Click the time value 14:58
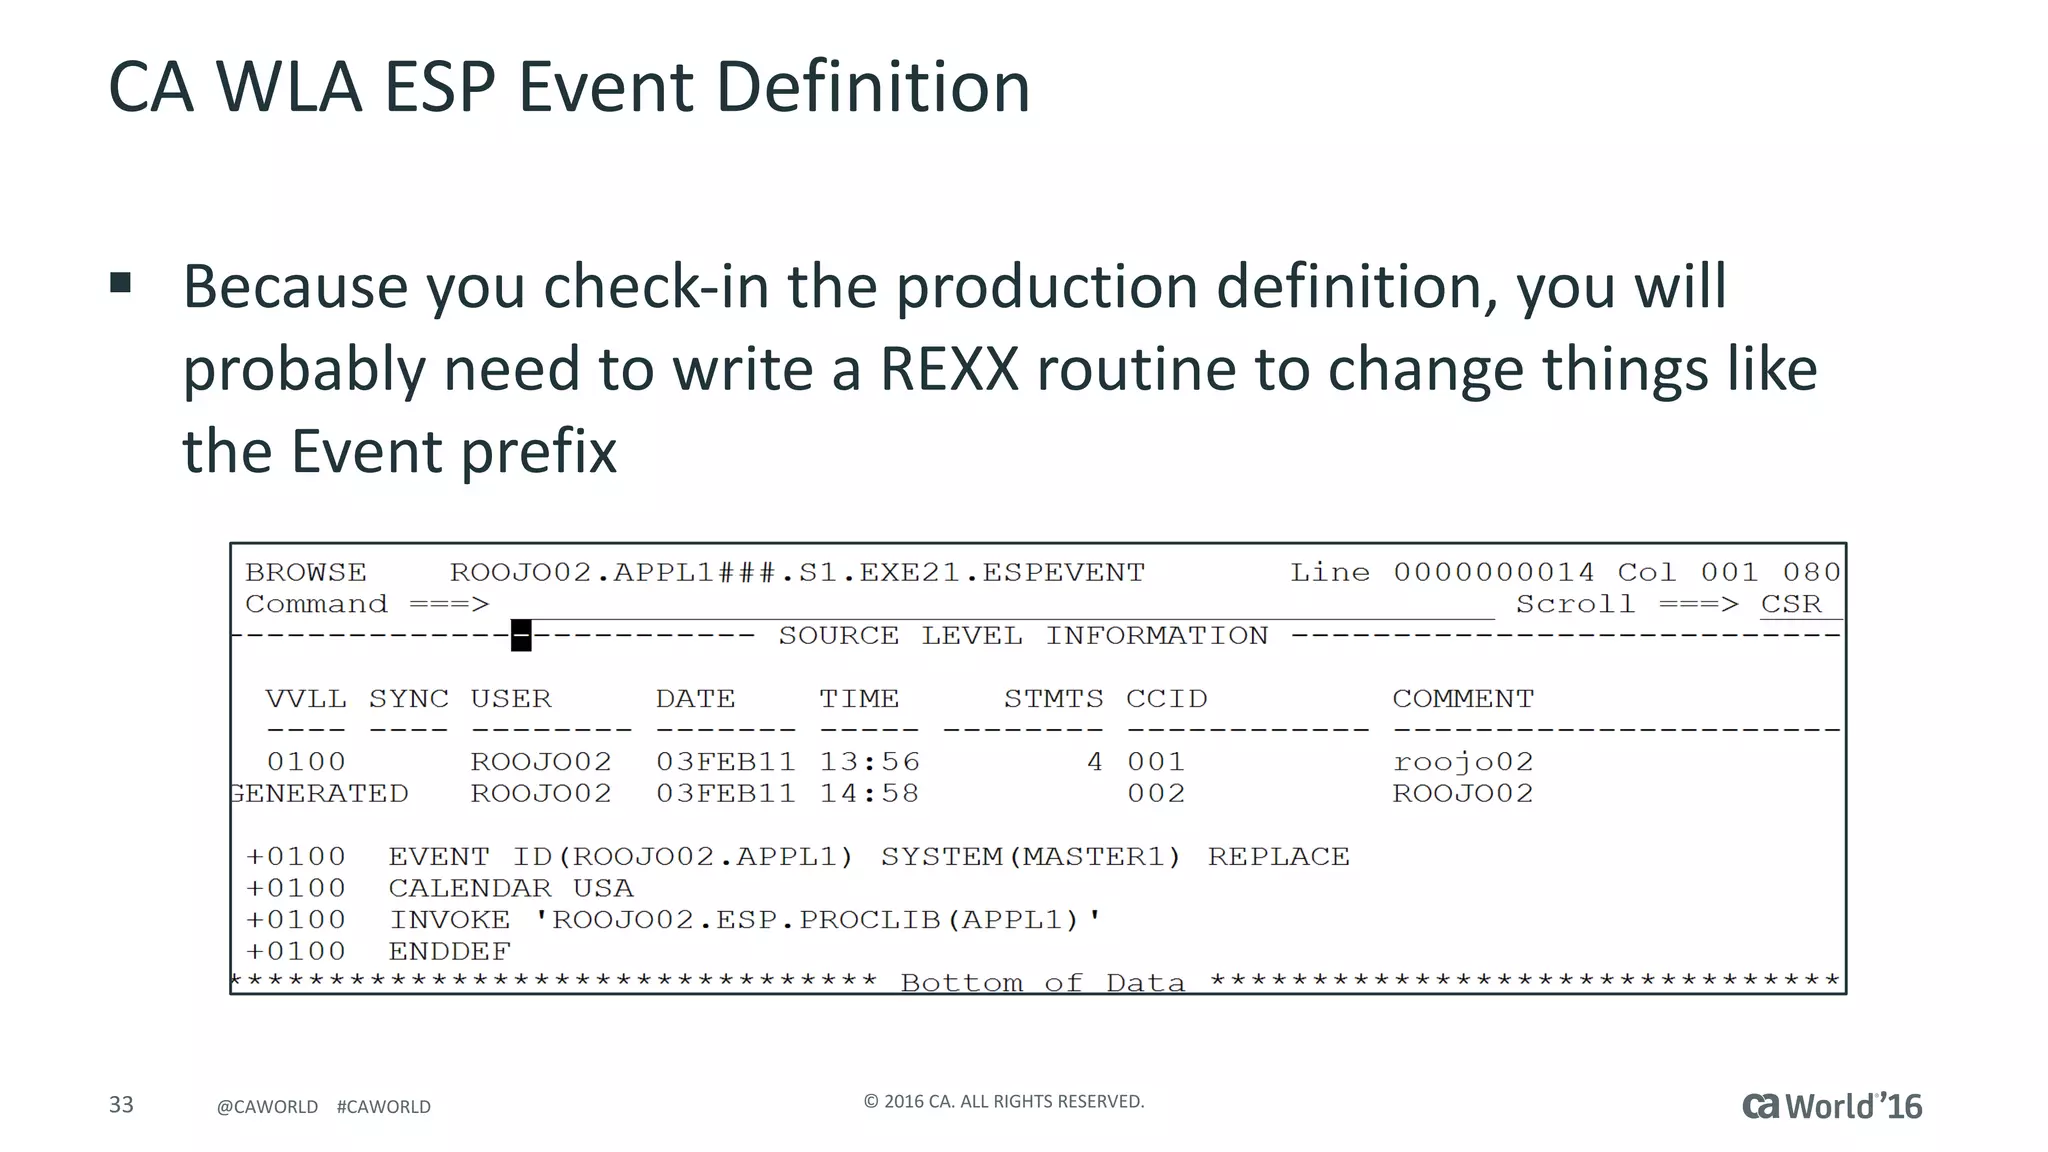Viewport: 2048px width, 1152px height. tap(870, 794)
